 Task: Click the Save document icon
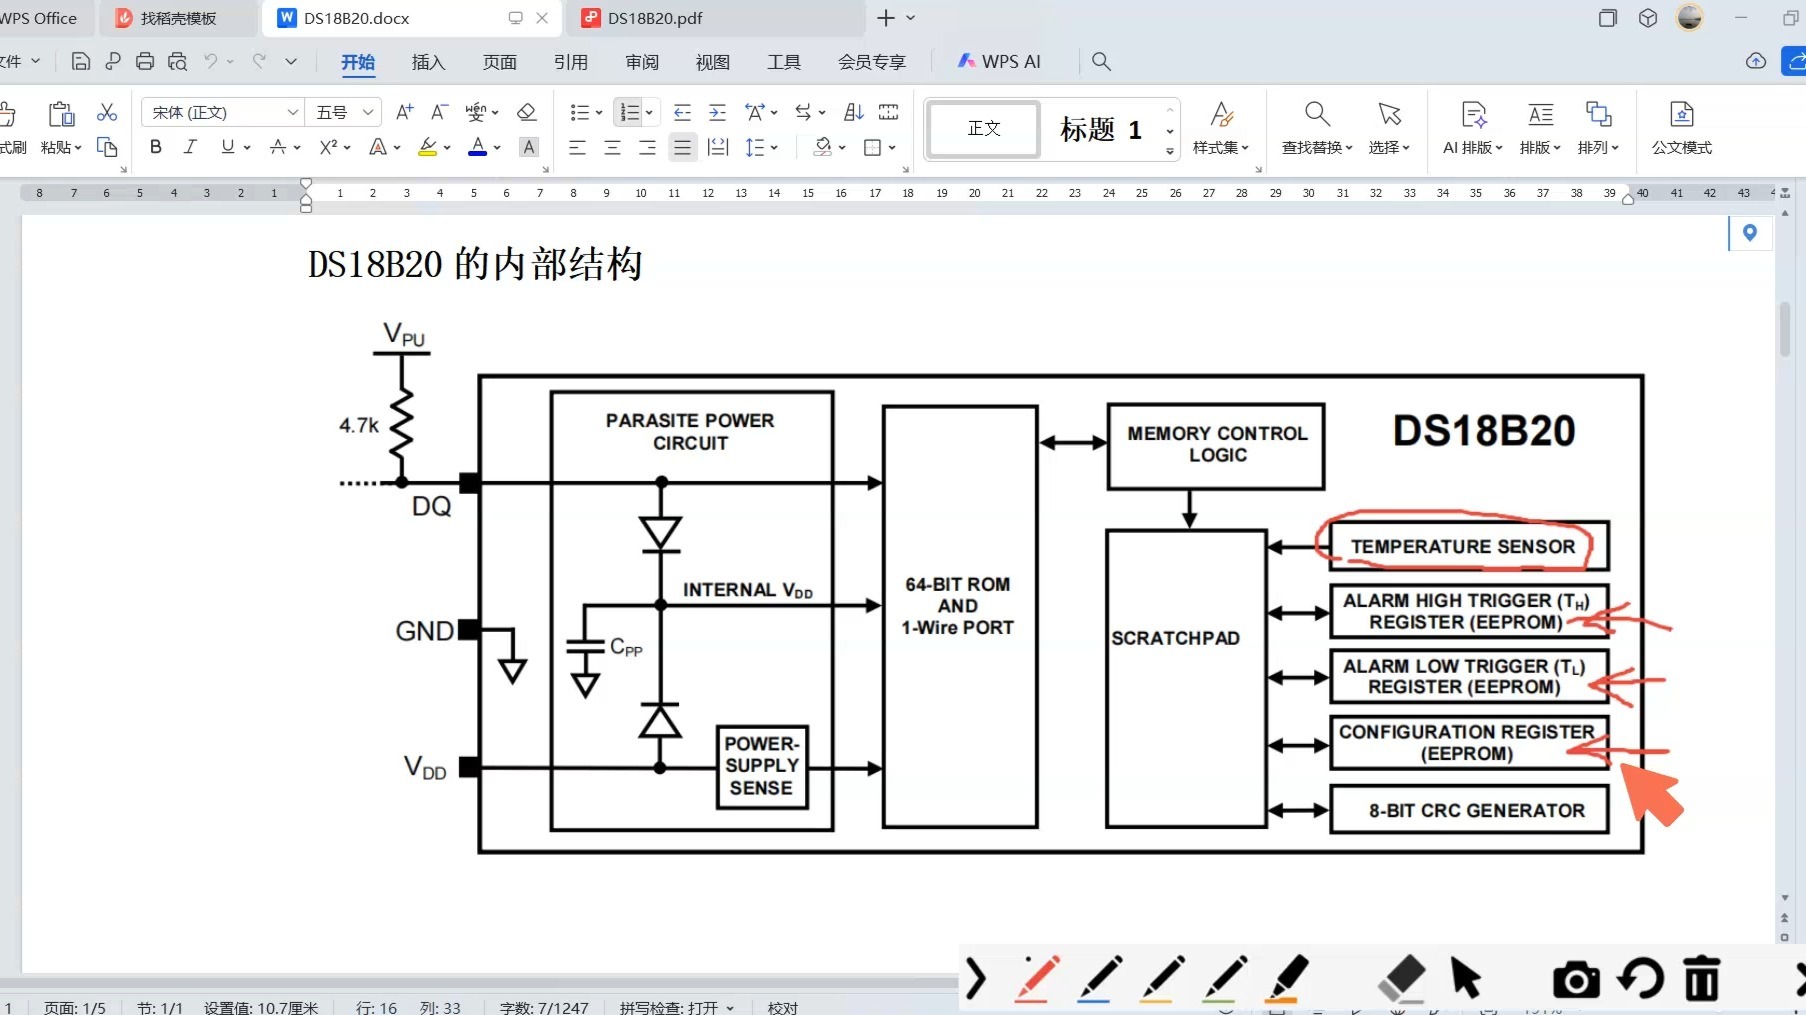pyautogui.click(x=81, y=61)
